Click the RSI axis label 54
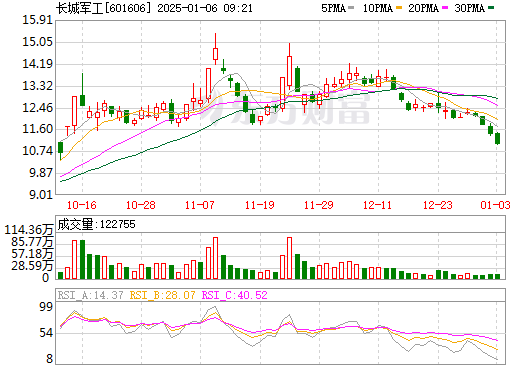 pyautogui.click(x=46, y=333)
